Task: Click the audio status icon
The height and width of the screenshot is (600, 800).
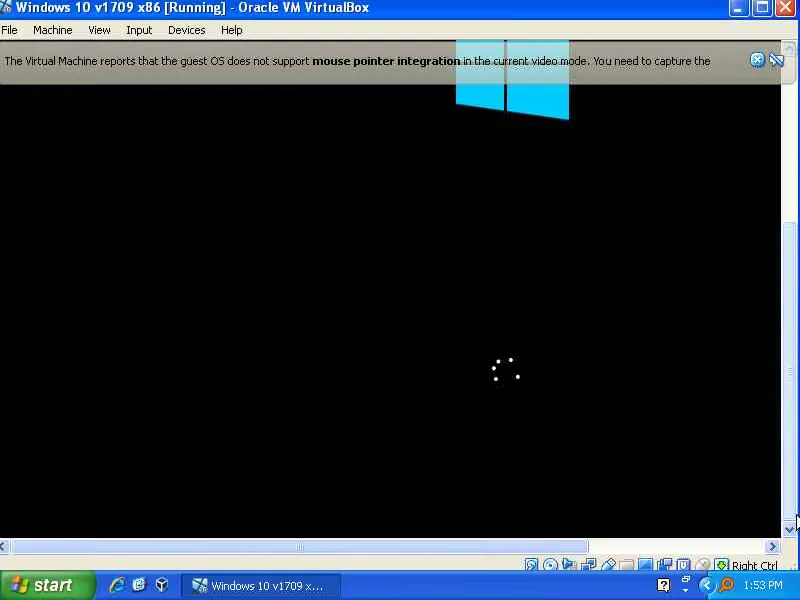Action: (x=569, y=564)
